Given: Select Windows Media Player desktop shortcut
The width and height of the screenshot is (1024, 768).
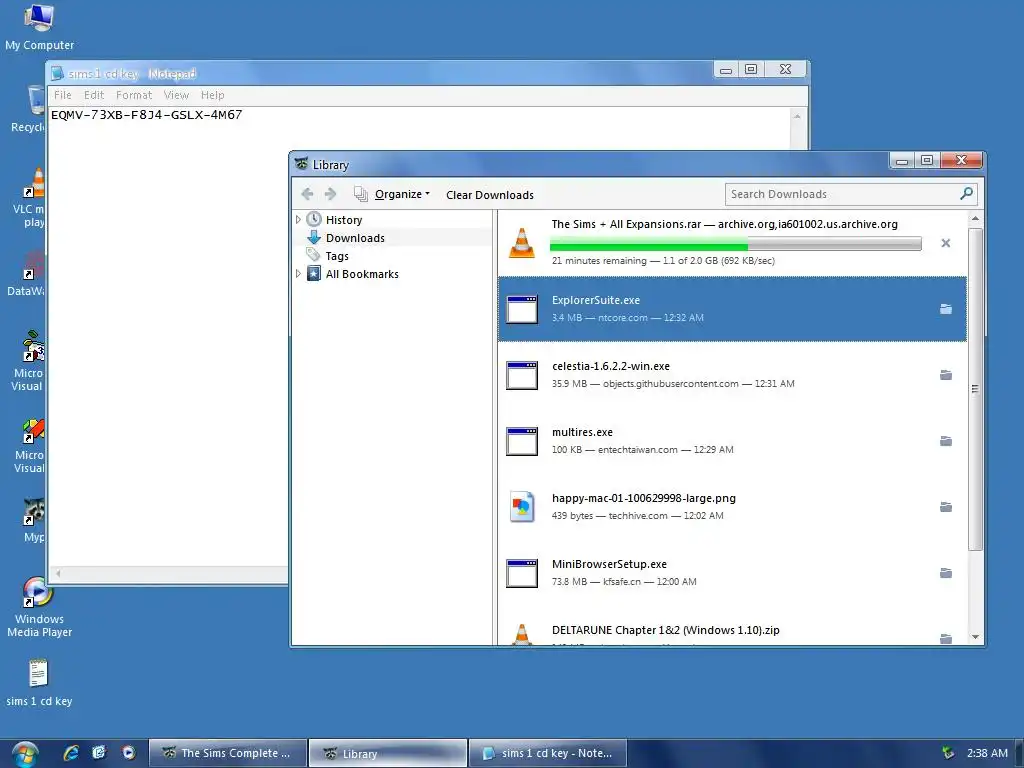Looking at the screenshot, I should coord(39,607).
